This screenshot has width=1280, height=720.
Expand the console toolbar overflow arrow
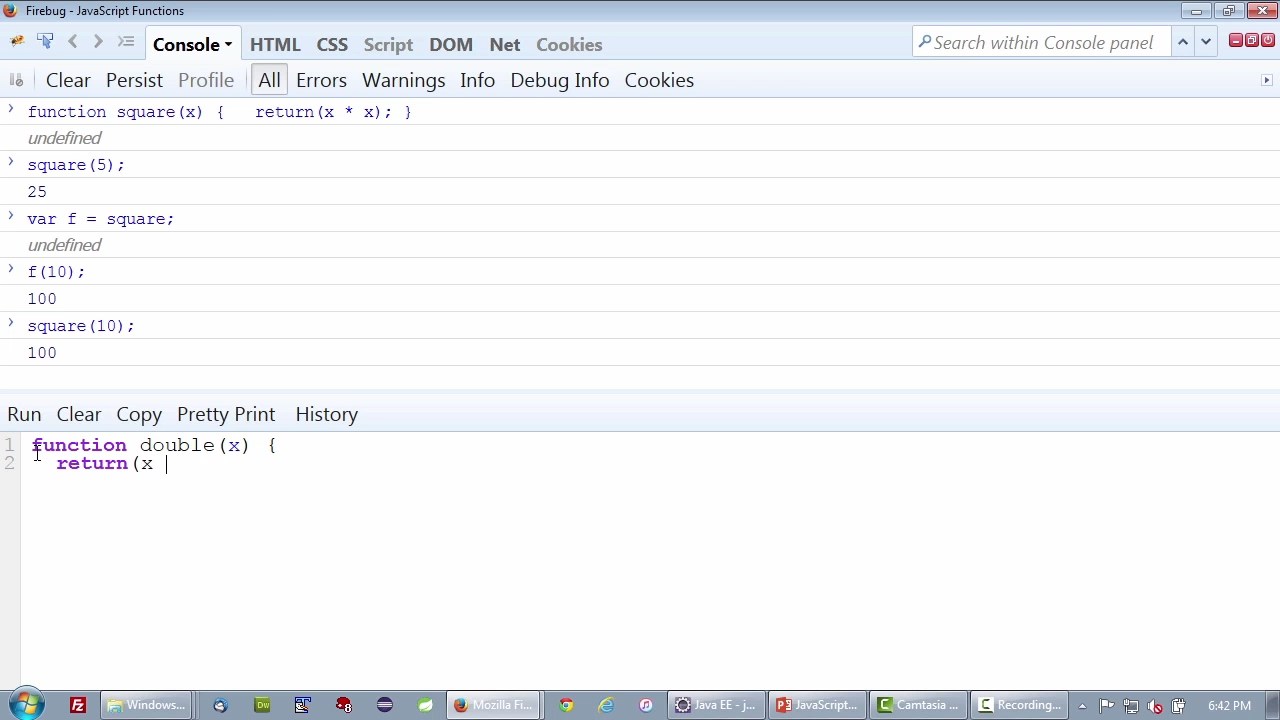click(1267, 80)
